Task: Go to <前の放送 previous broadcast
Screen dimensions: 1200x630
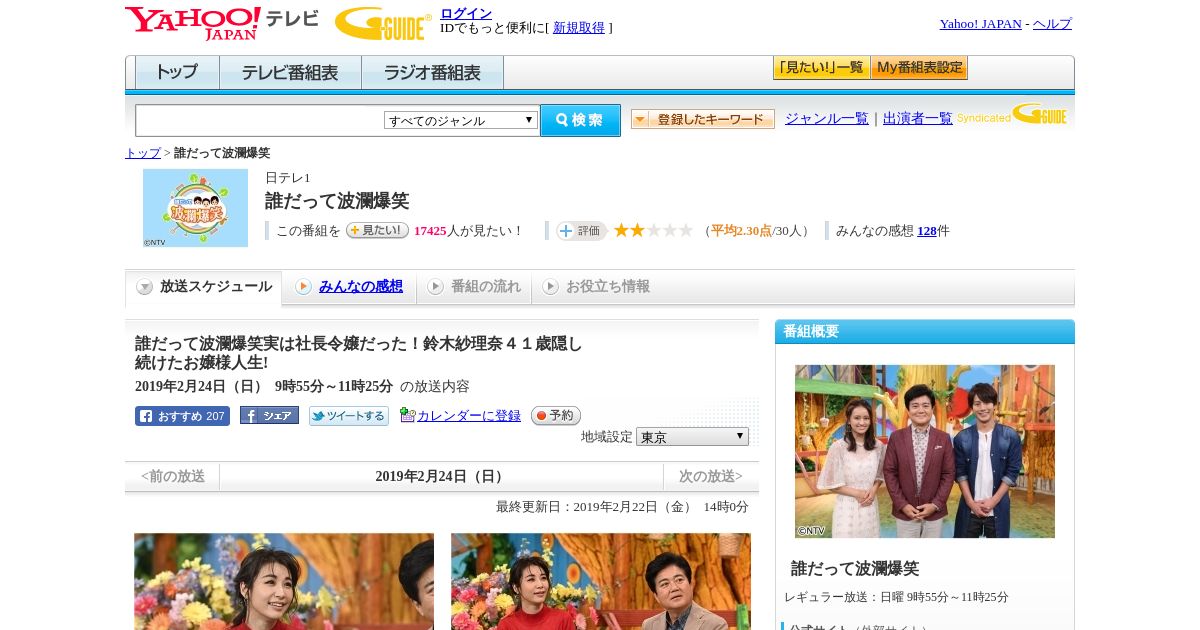Action: pyautogui.click(x=173, y=477)
